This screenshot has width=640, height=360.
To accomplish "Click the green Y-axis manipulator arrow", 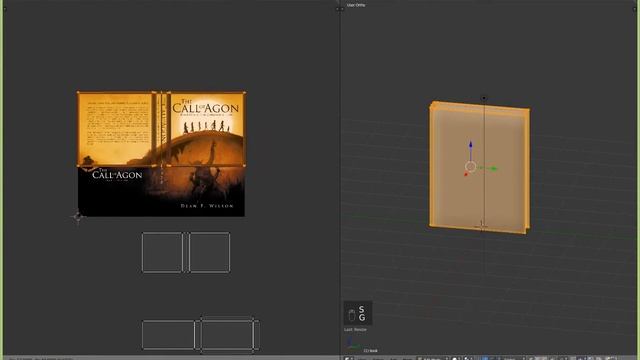I will click(x=493, y=169).
